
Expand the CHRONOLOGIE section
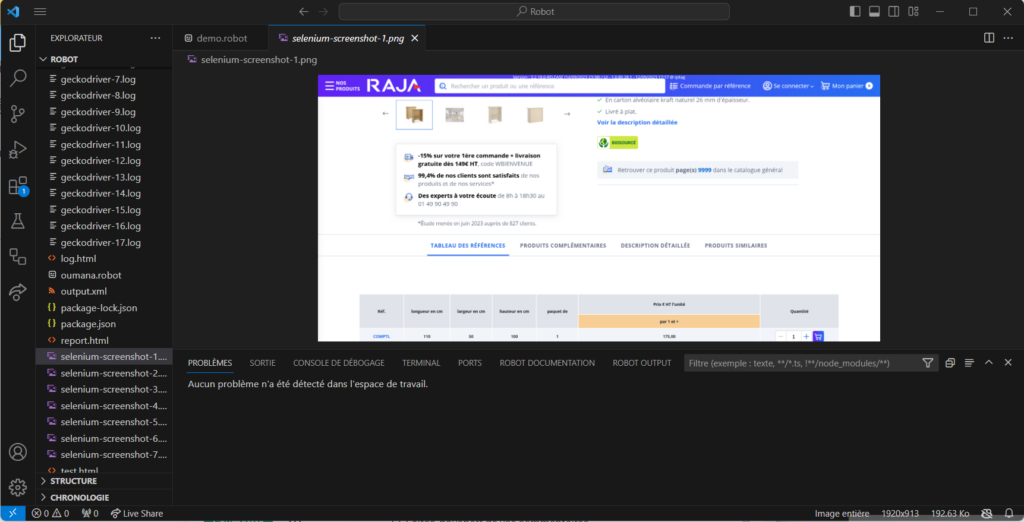(x=104, y=497)
